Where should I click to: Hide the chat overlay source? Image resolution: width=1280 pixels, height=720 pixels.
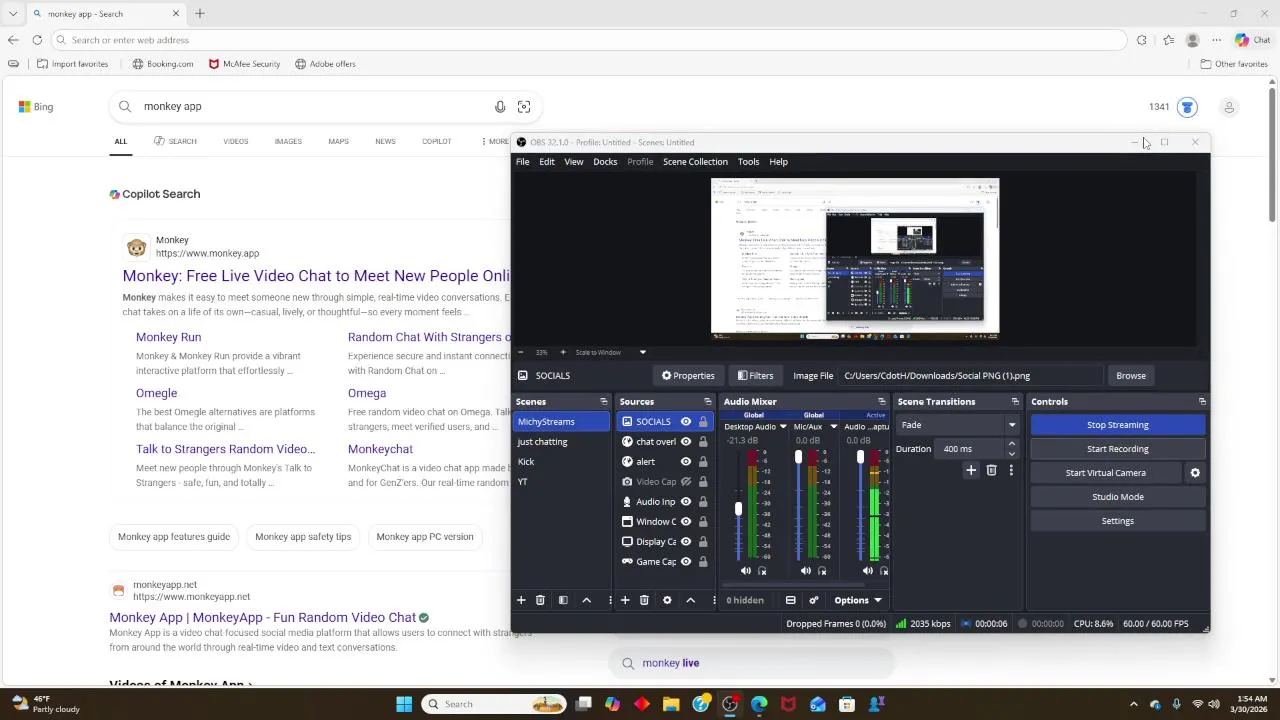click(x=686, y=442)
